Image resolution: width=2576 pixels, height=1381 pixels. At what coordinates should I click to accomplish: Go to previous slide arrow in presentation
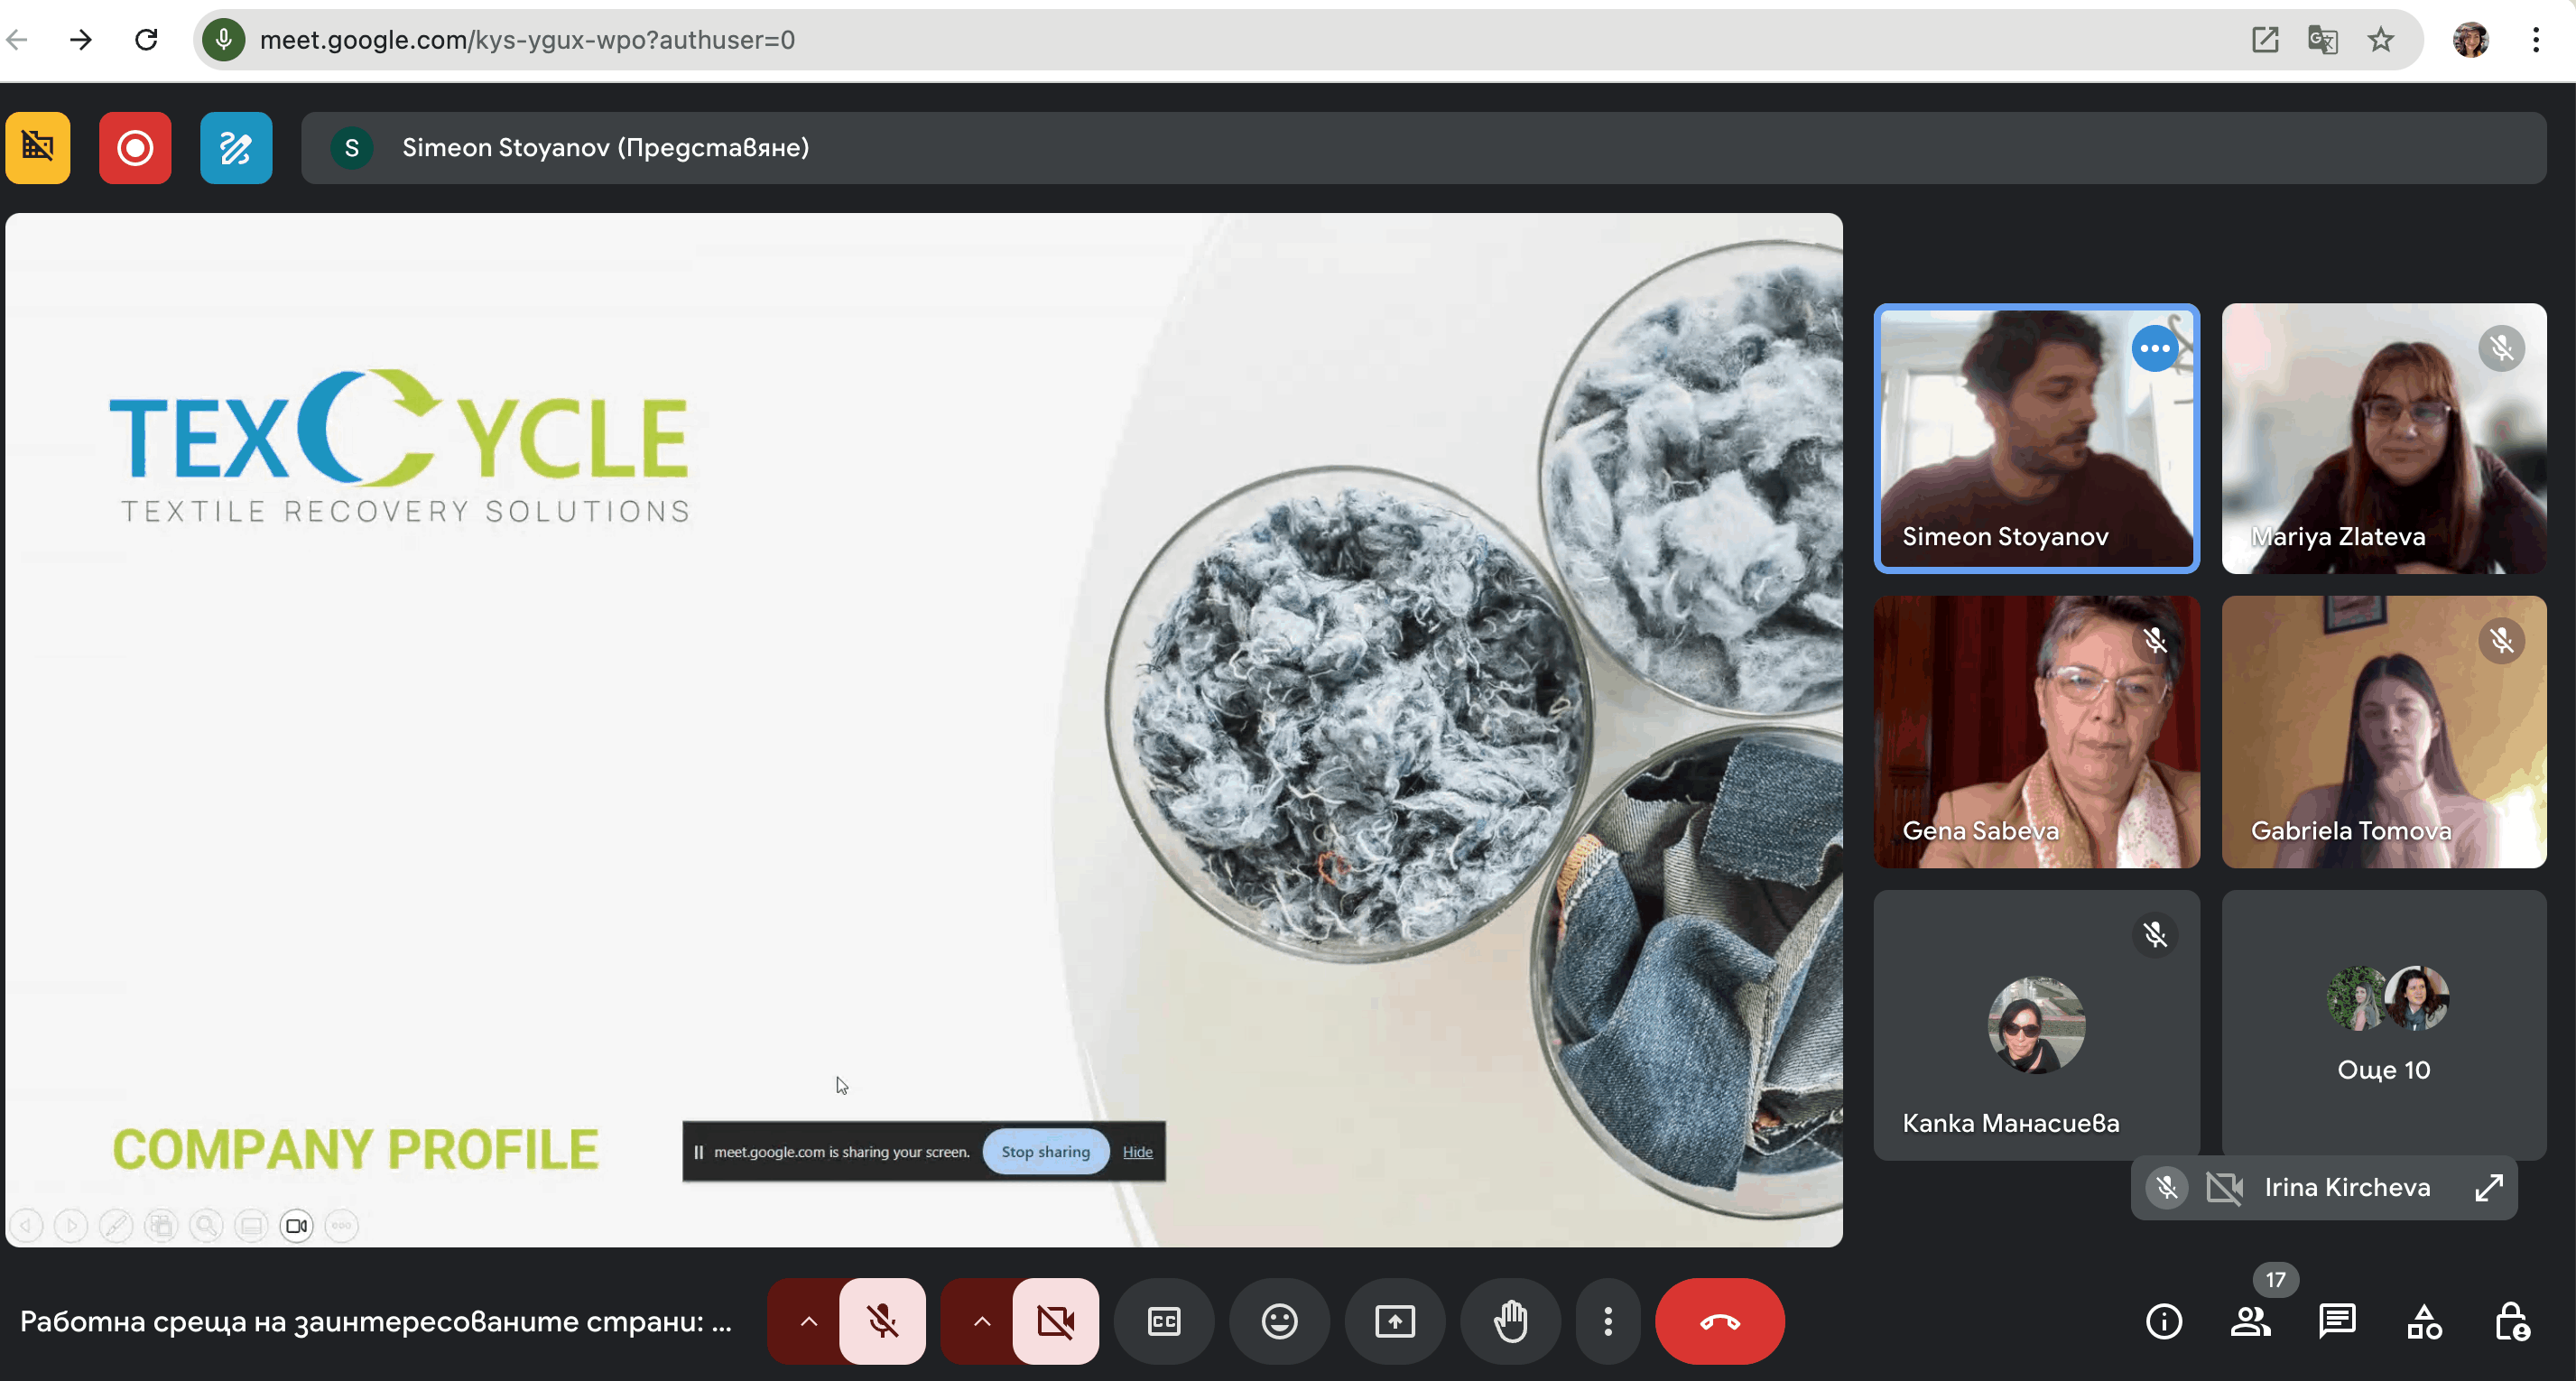coord(26,1225)
